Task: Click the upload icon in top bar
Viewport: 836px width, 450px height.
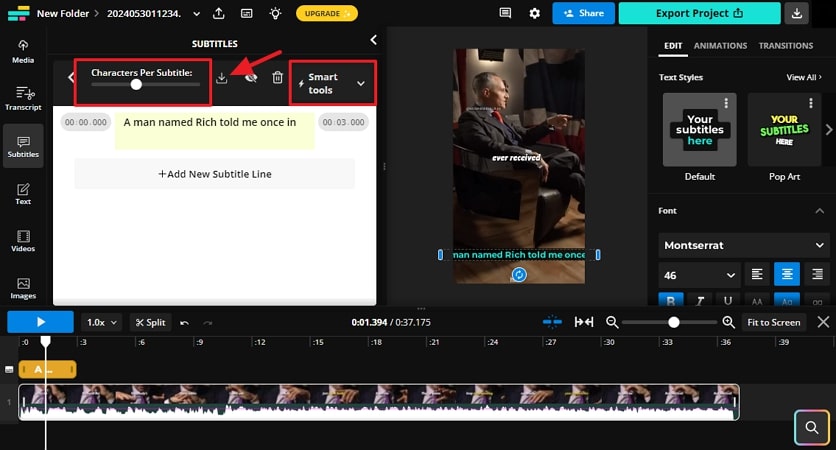Action: [219, 13]
